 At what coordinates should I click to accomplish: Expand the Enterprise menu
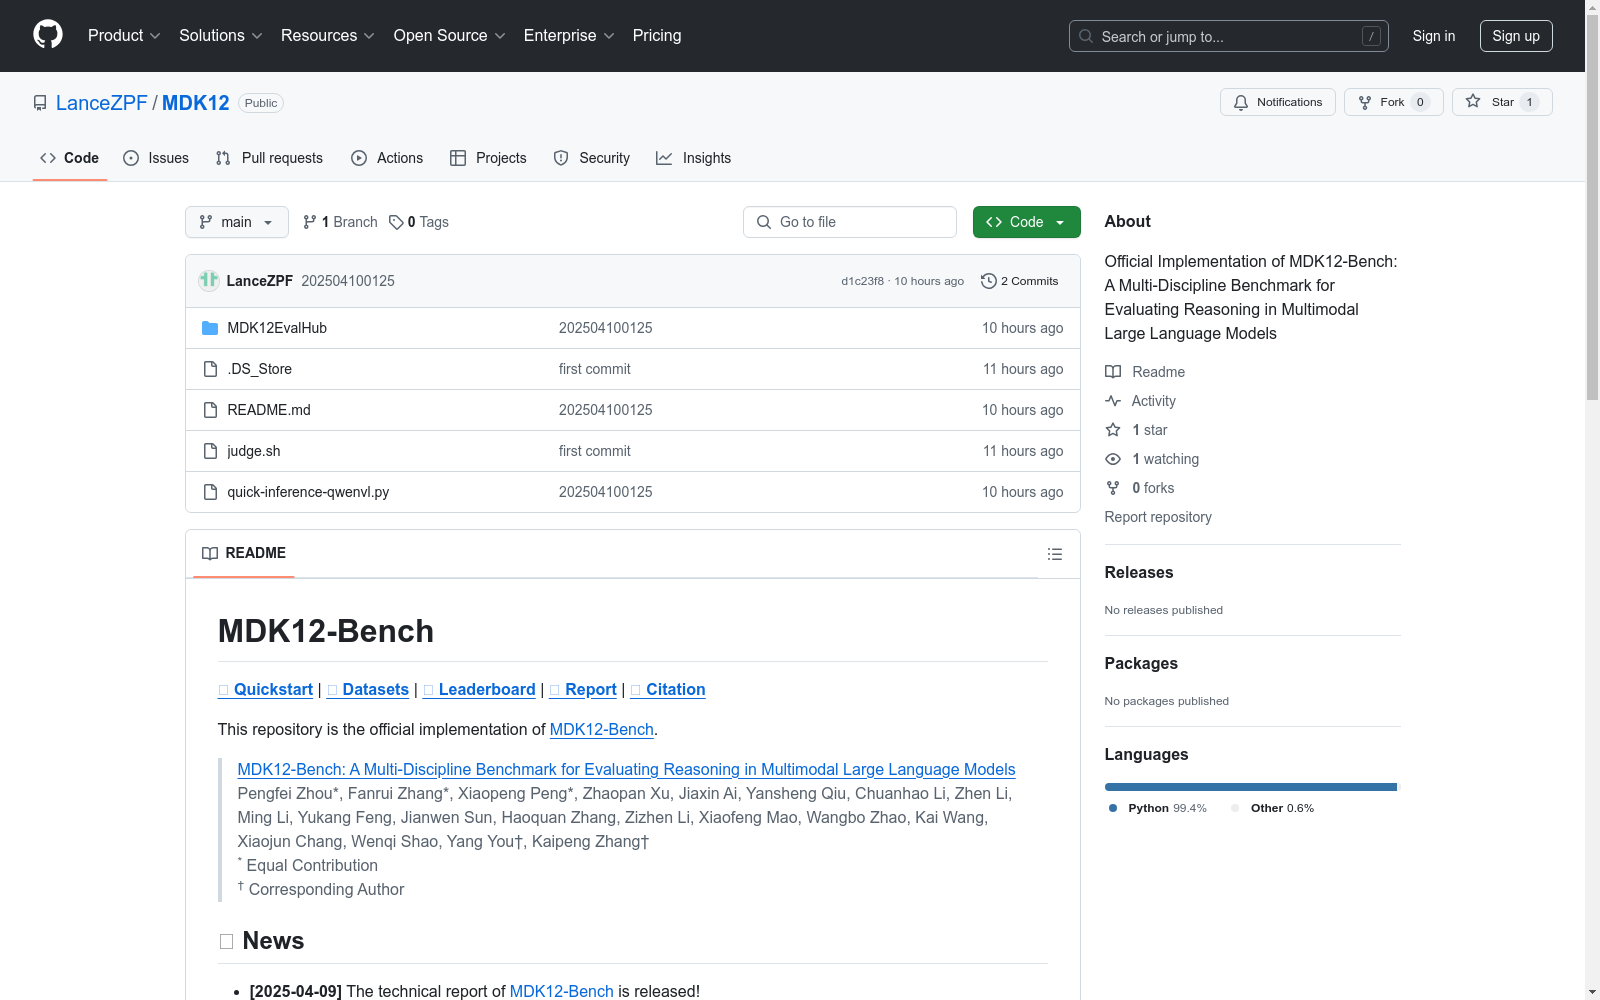[x=569, y=36]
